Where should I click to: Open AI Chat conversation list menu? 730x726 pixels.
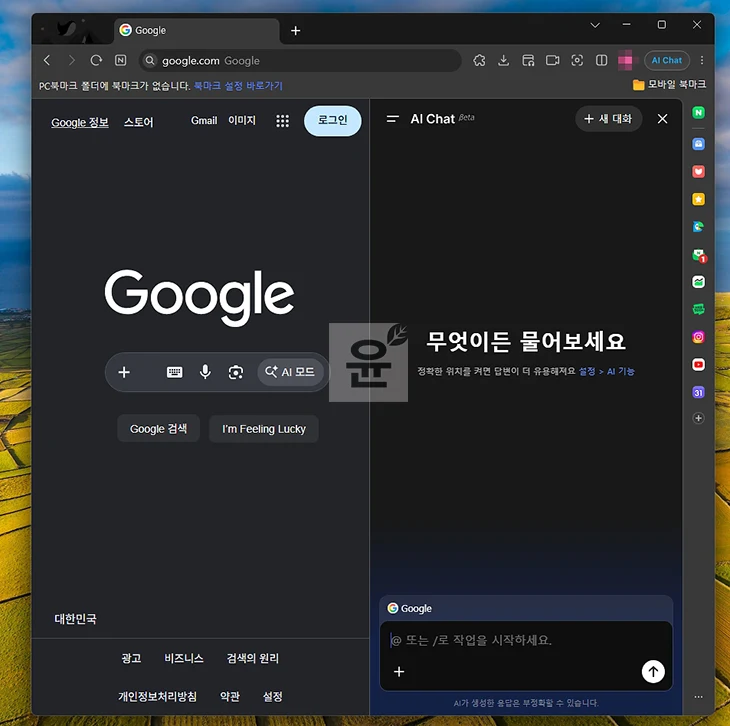392,119
